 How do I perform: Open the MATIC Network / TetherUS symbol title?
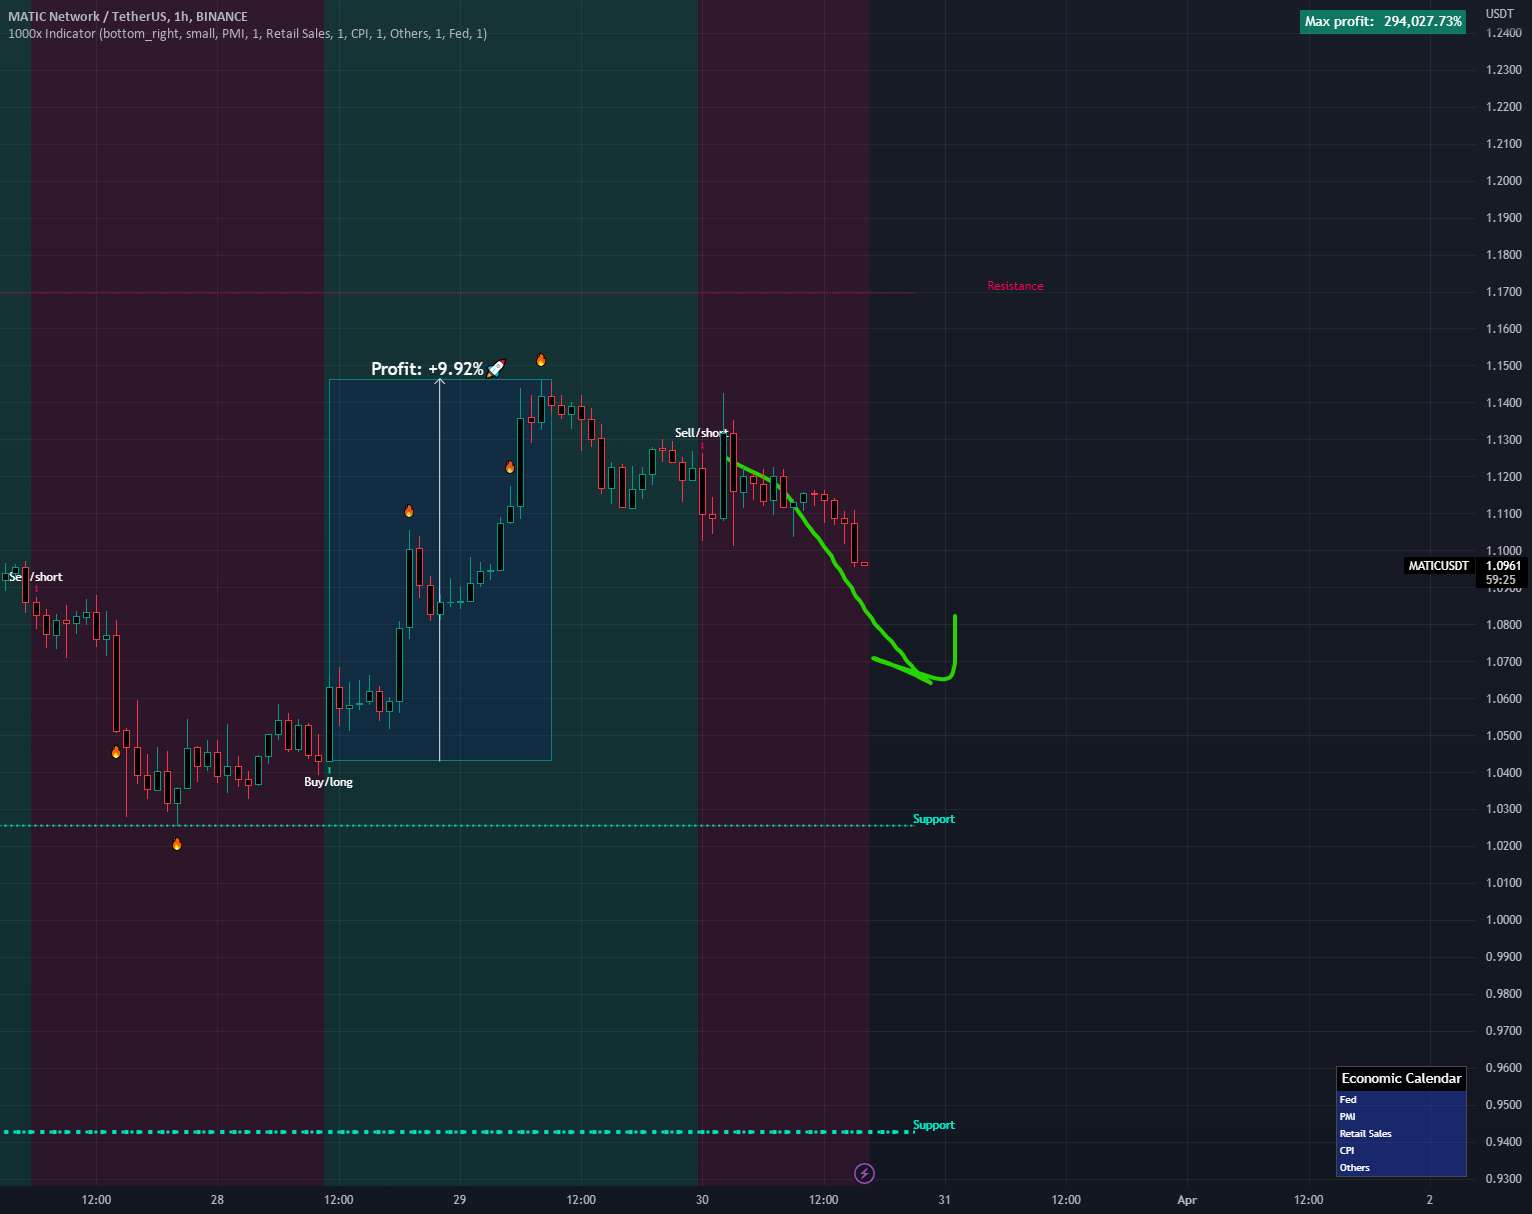128,16
